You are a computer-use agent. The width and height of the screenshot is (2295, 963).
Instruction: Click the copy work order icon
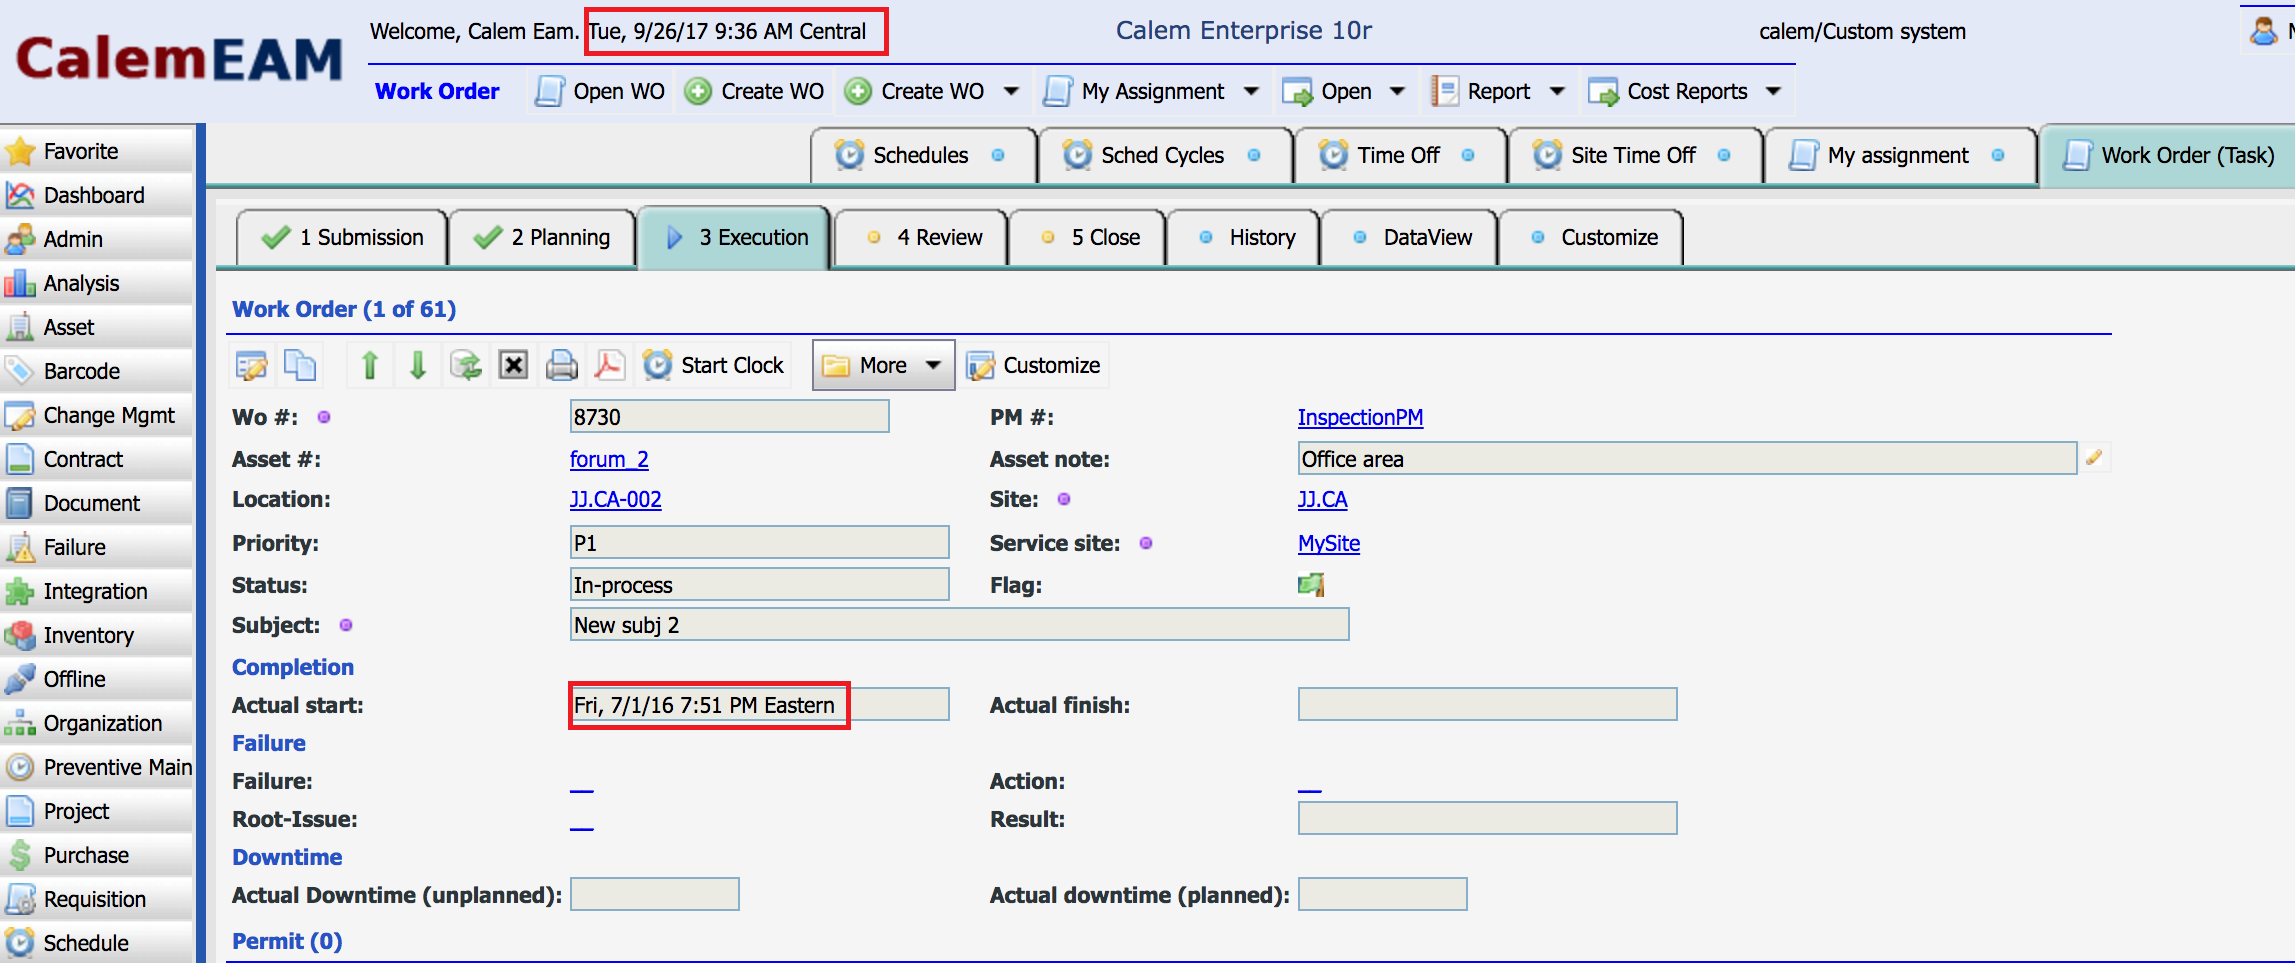coord(300,365)
